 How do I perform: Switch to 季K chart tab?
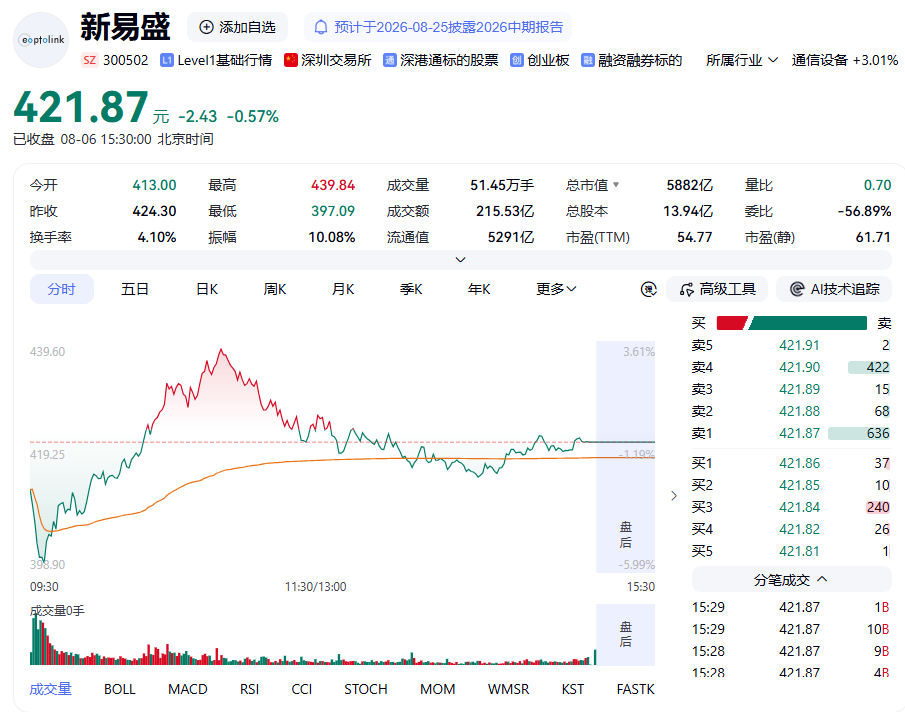tap(411, 289)
